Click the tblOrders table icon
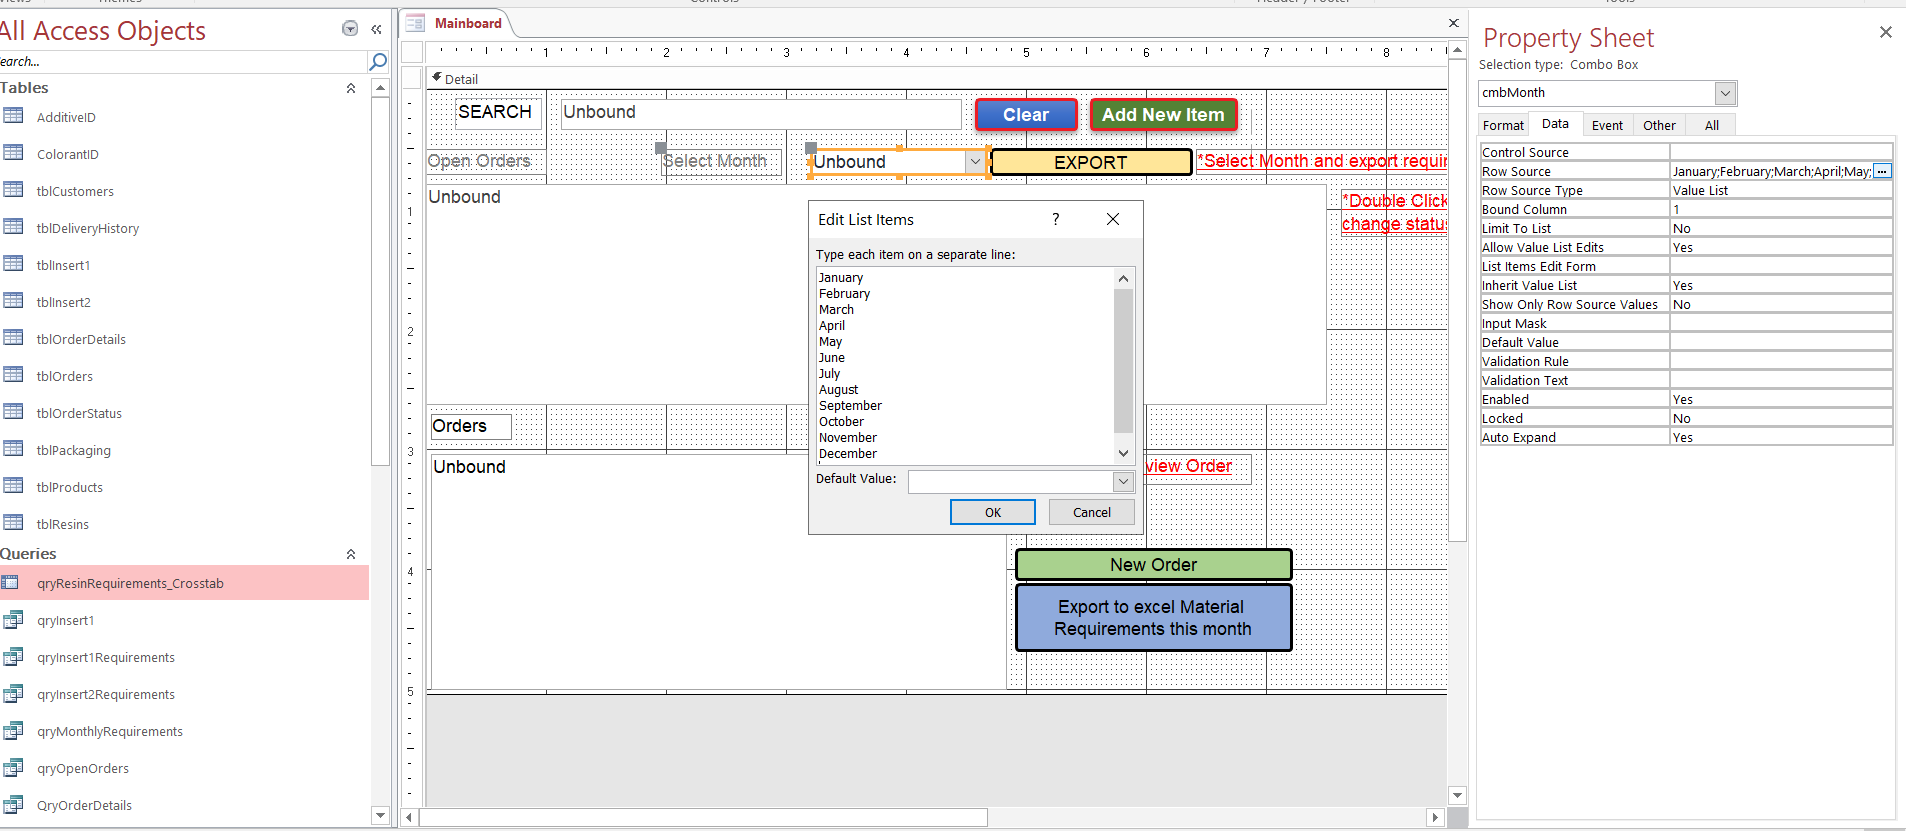1906x831 pixels. pyautogui.click(x=13, y=375)
